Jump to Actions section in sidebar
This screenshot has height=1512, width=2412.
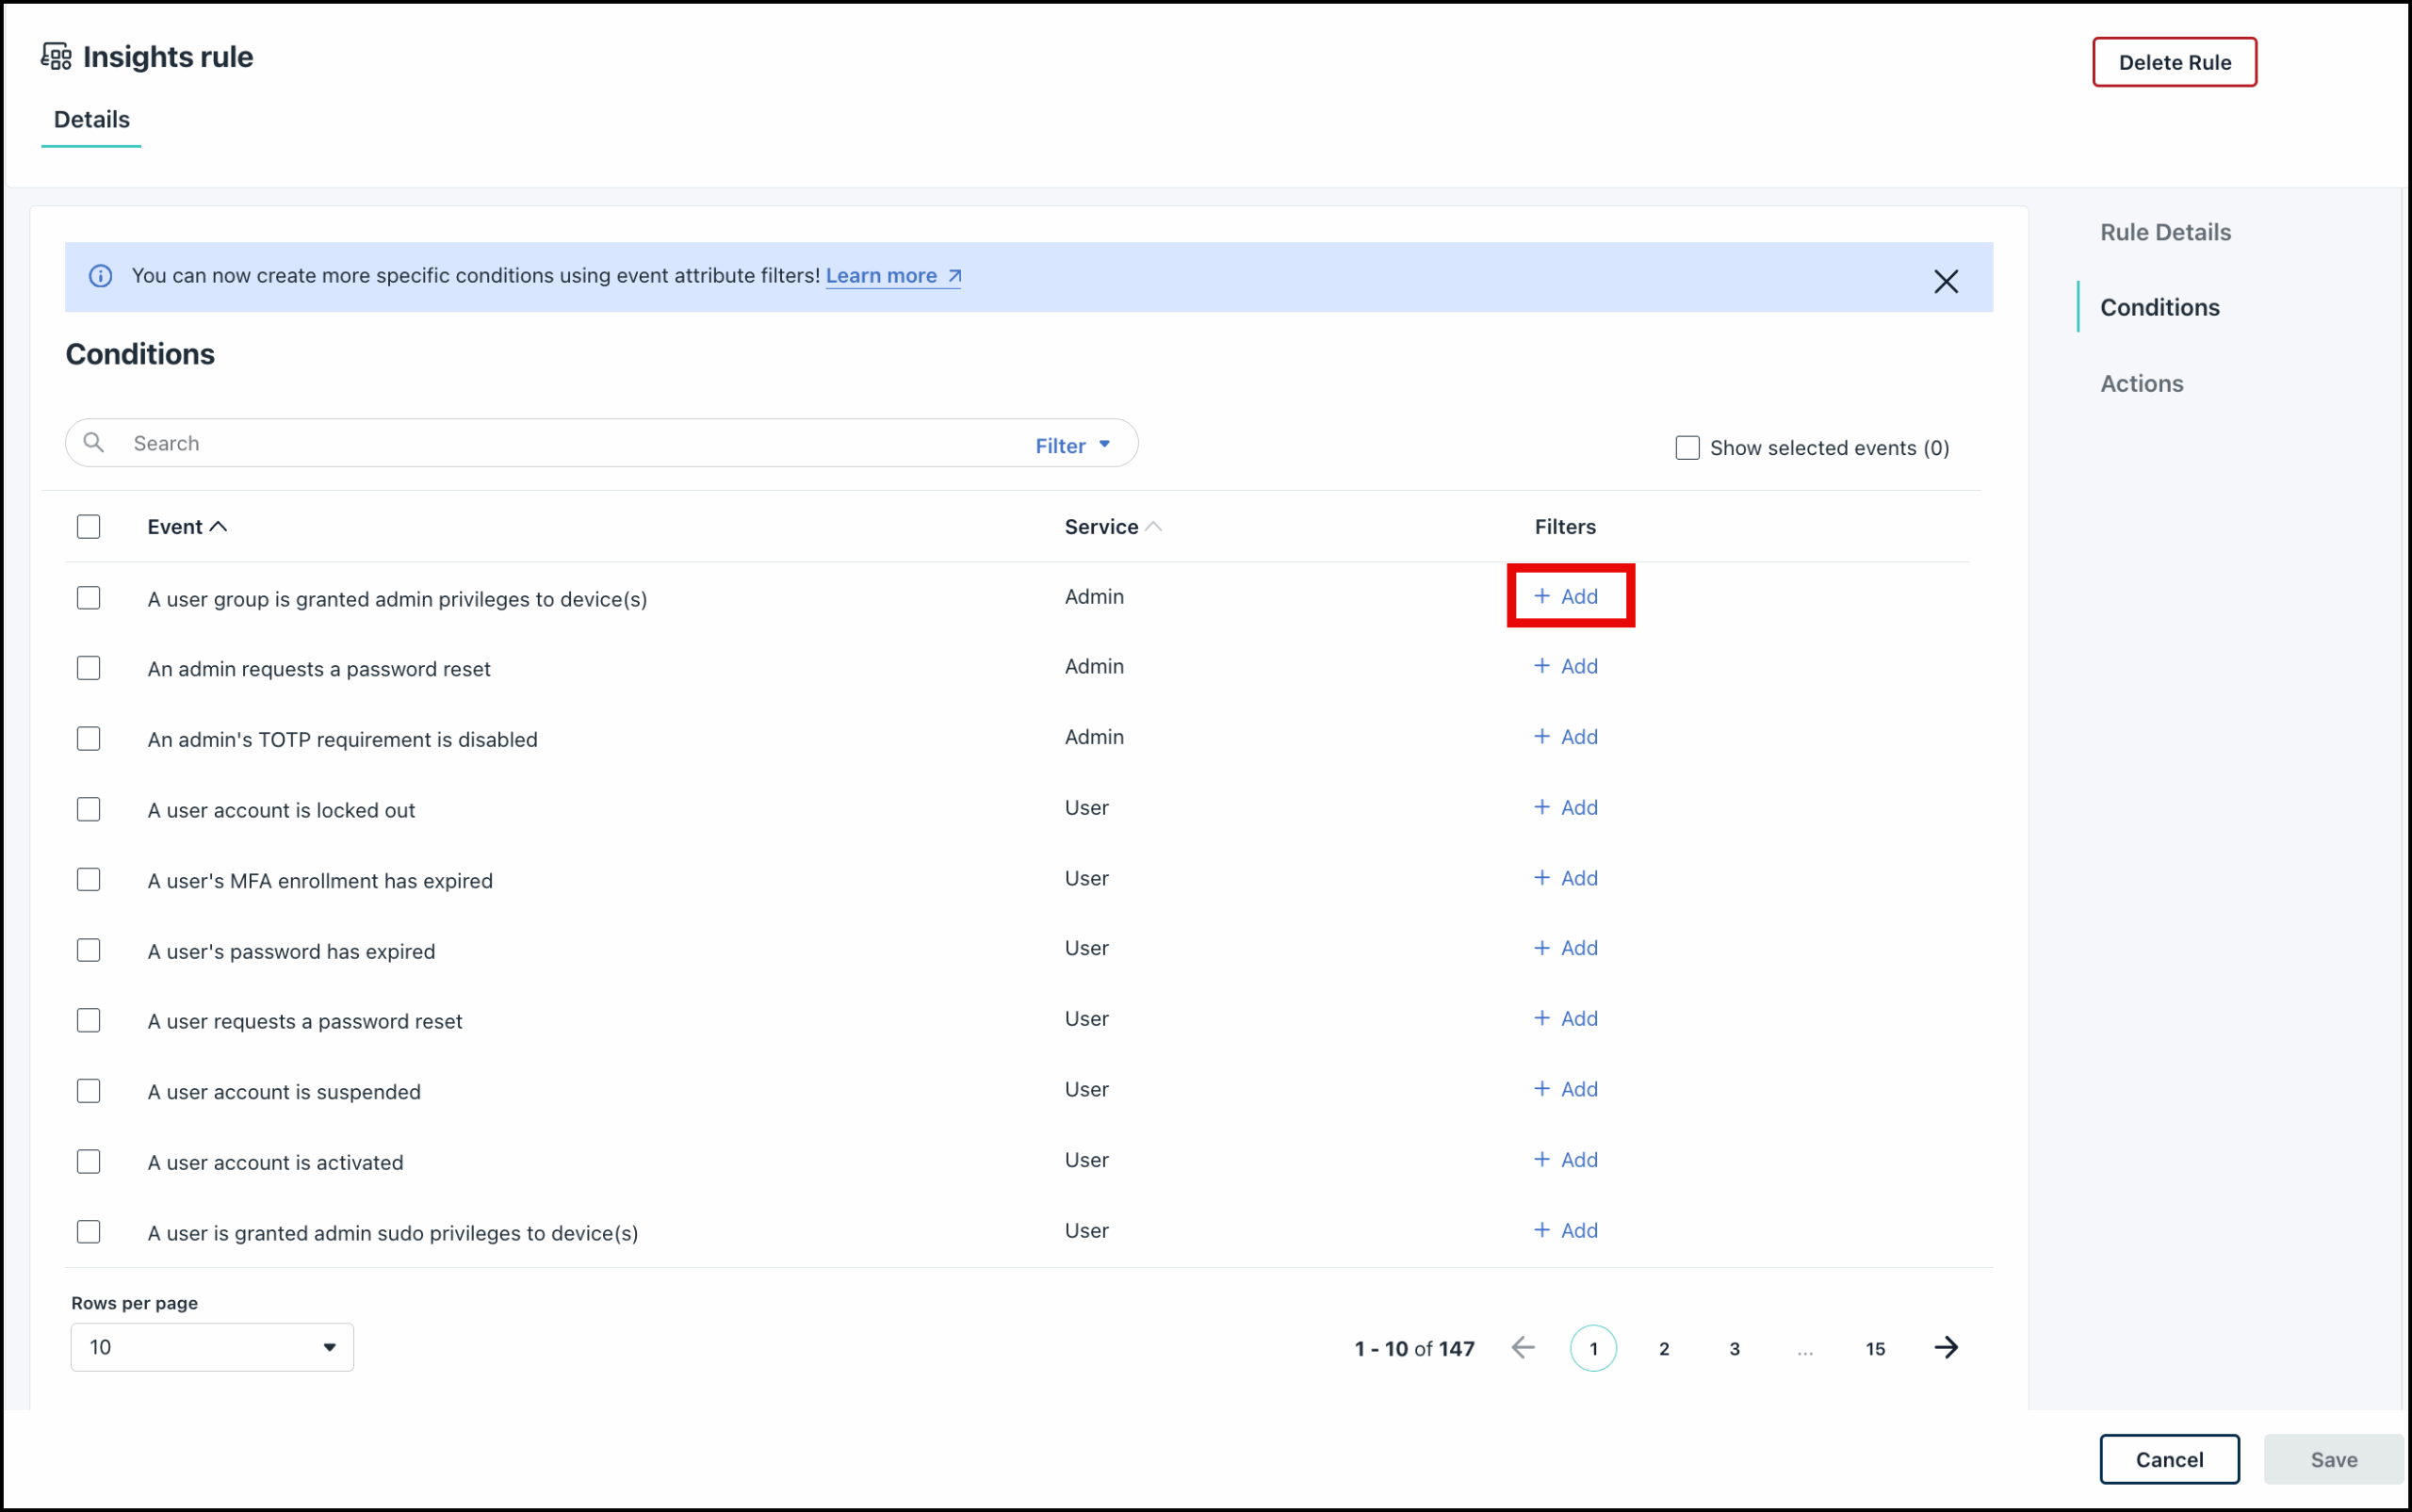(x=2141, y=384)
